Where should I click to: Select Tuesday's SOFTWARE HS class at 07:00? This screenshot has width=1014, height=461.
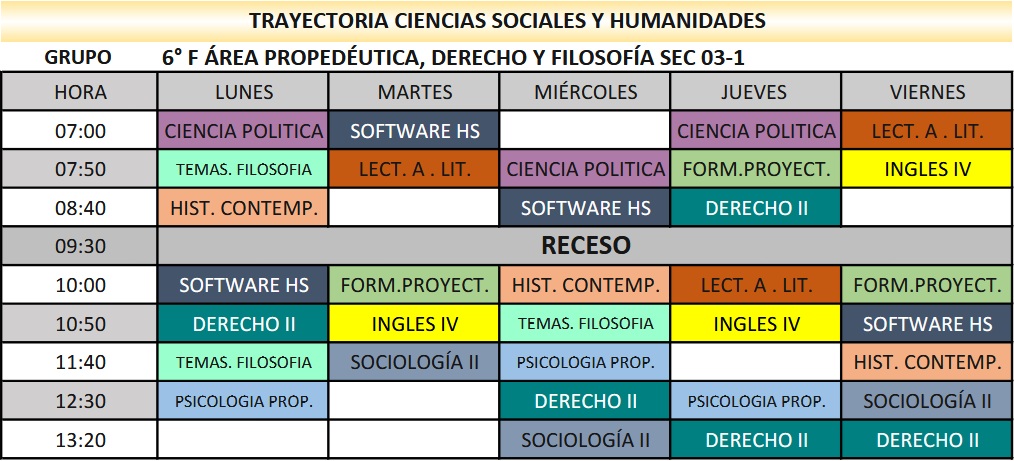[414, 131]
